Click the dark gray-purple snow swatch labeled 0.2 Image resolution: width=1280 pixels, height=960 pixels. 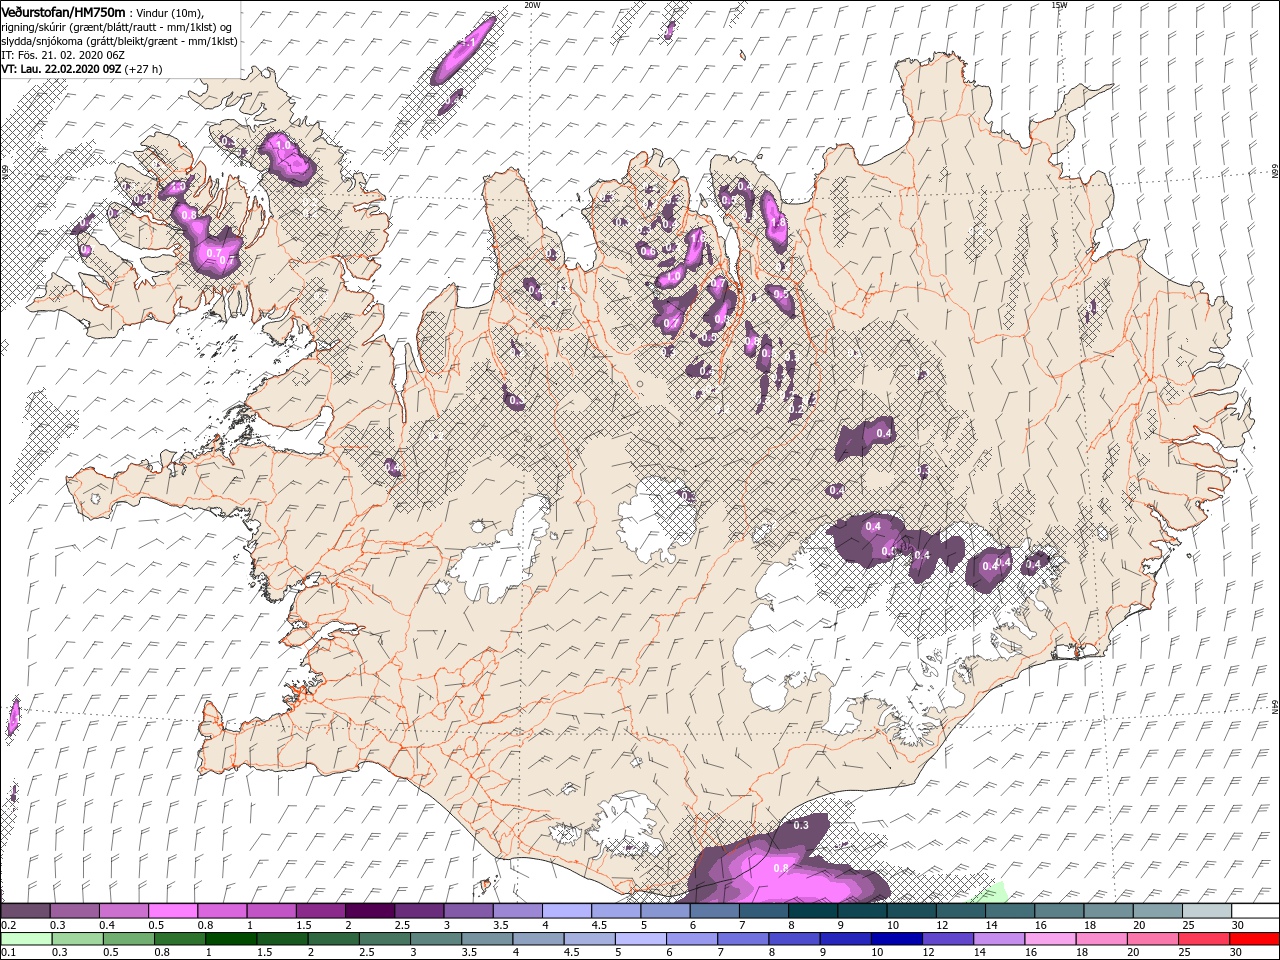click(x=25, y=911)
